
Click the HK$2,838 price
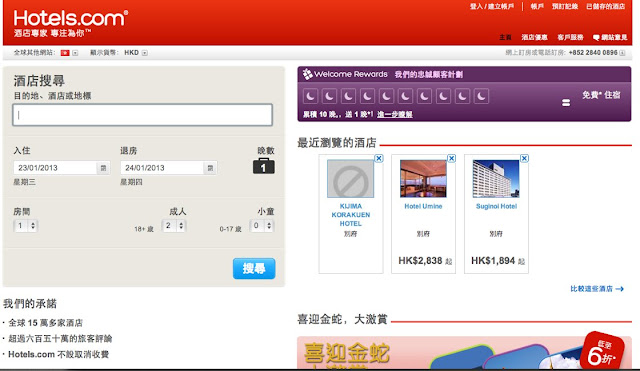click(420, 261)
